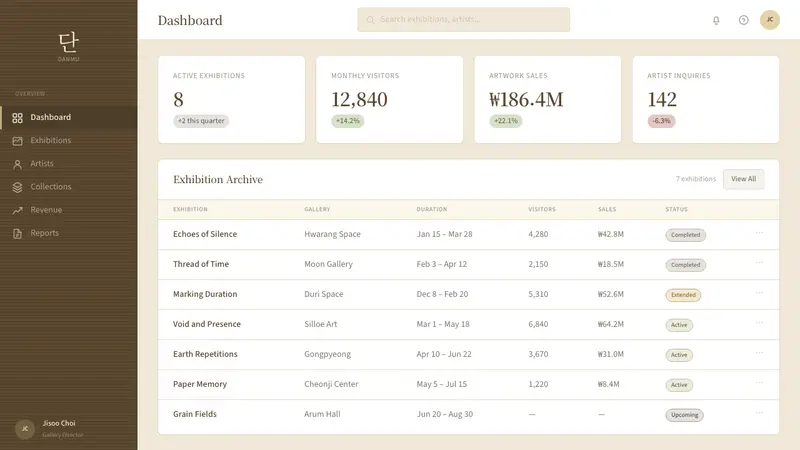Open the Echoes of Silence exhibition
This screenshot has width=800, height=450.
pos(205,234)
